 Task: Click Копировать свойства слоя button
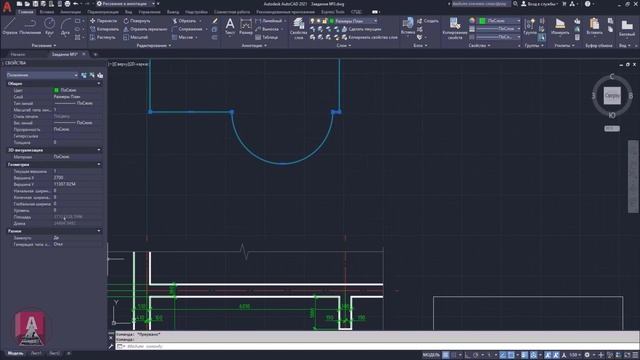(369, 37)
